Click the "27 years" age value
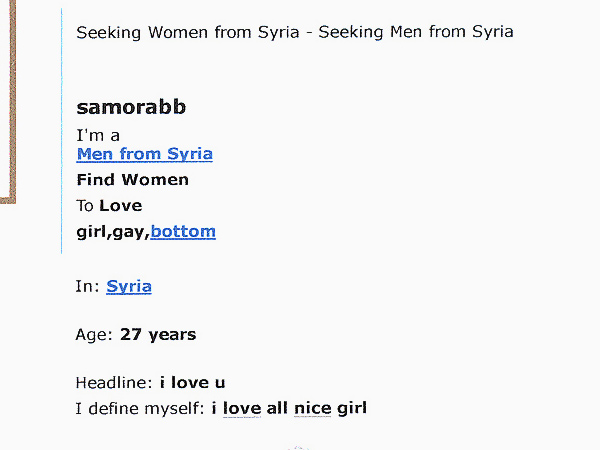Screen dimensions: 600x450 158,335
